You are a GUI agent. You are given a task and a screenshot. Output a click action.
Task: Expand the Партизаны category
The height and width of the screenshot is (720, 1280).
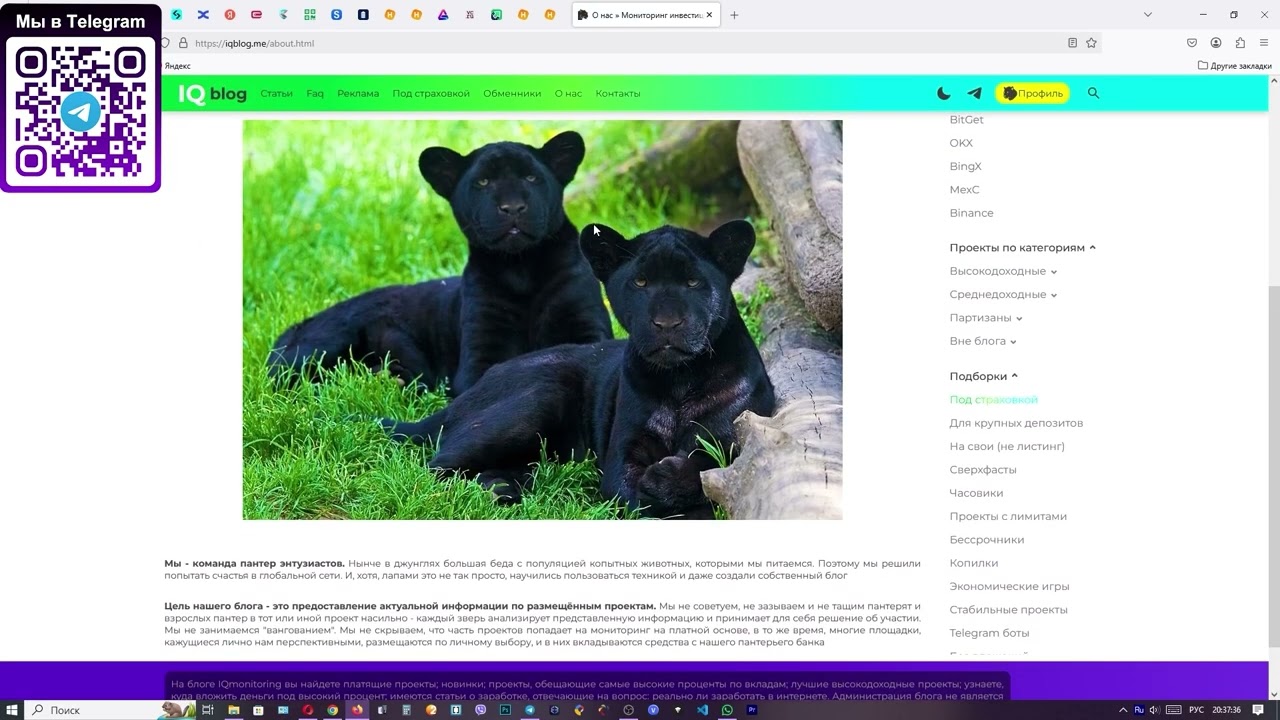coord(986,317)
